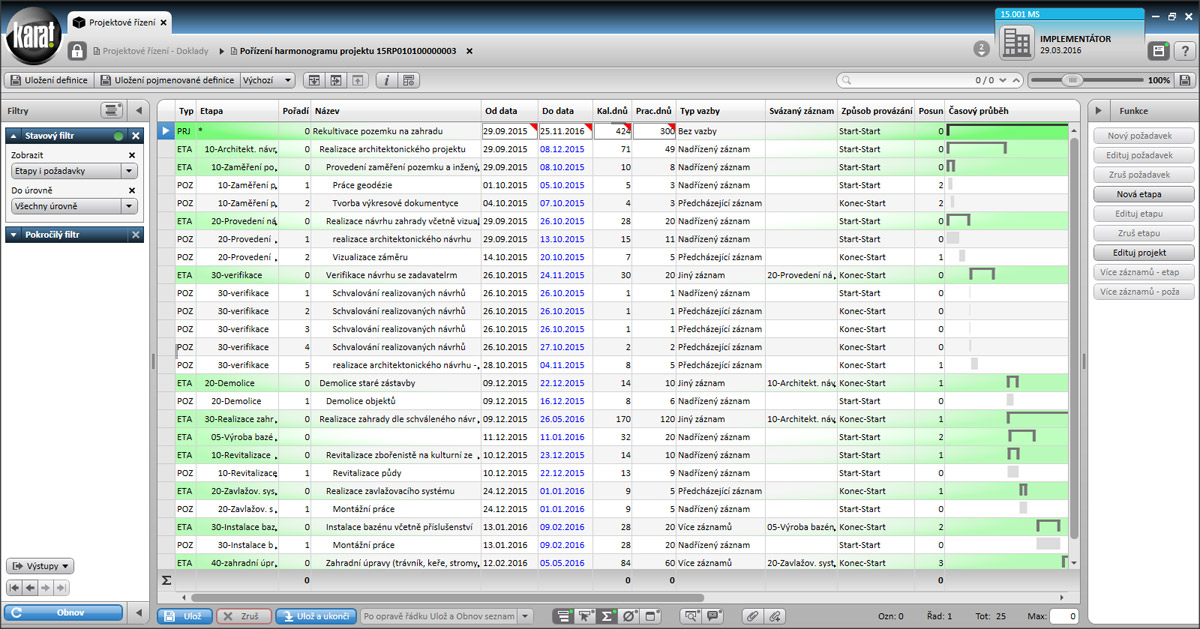
Task: Click the filter panel options icon
Action: pos(112,110)
